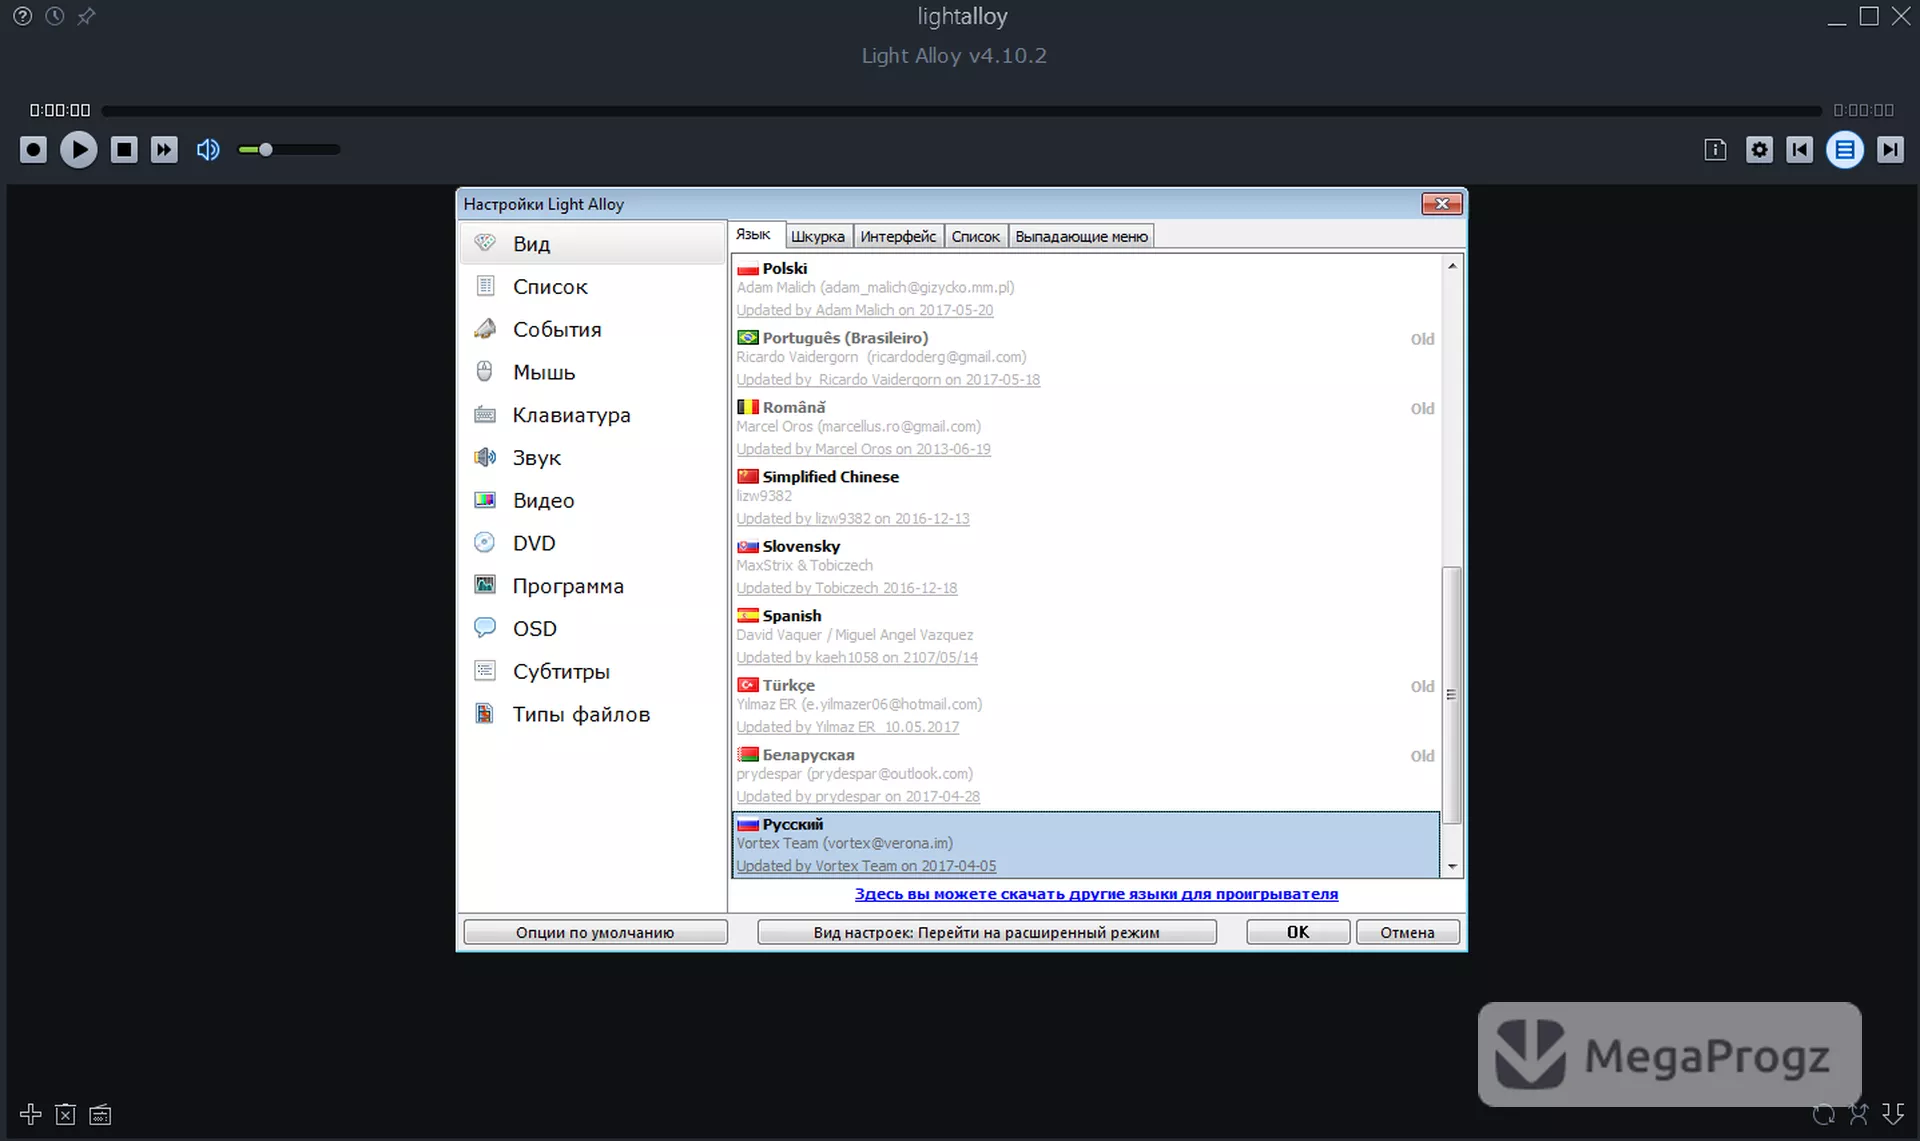Toggle the pin always-on-top icon
This screenshot has height=1141, width=1920.
(x=87, y=16)
